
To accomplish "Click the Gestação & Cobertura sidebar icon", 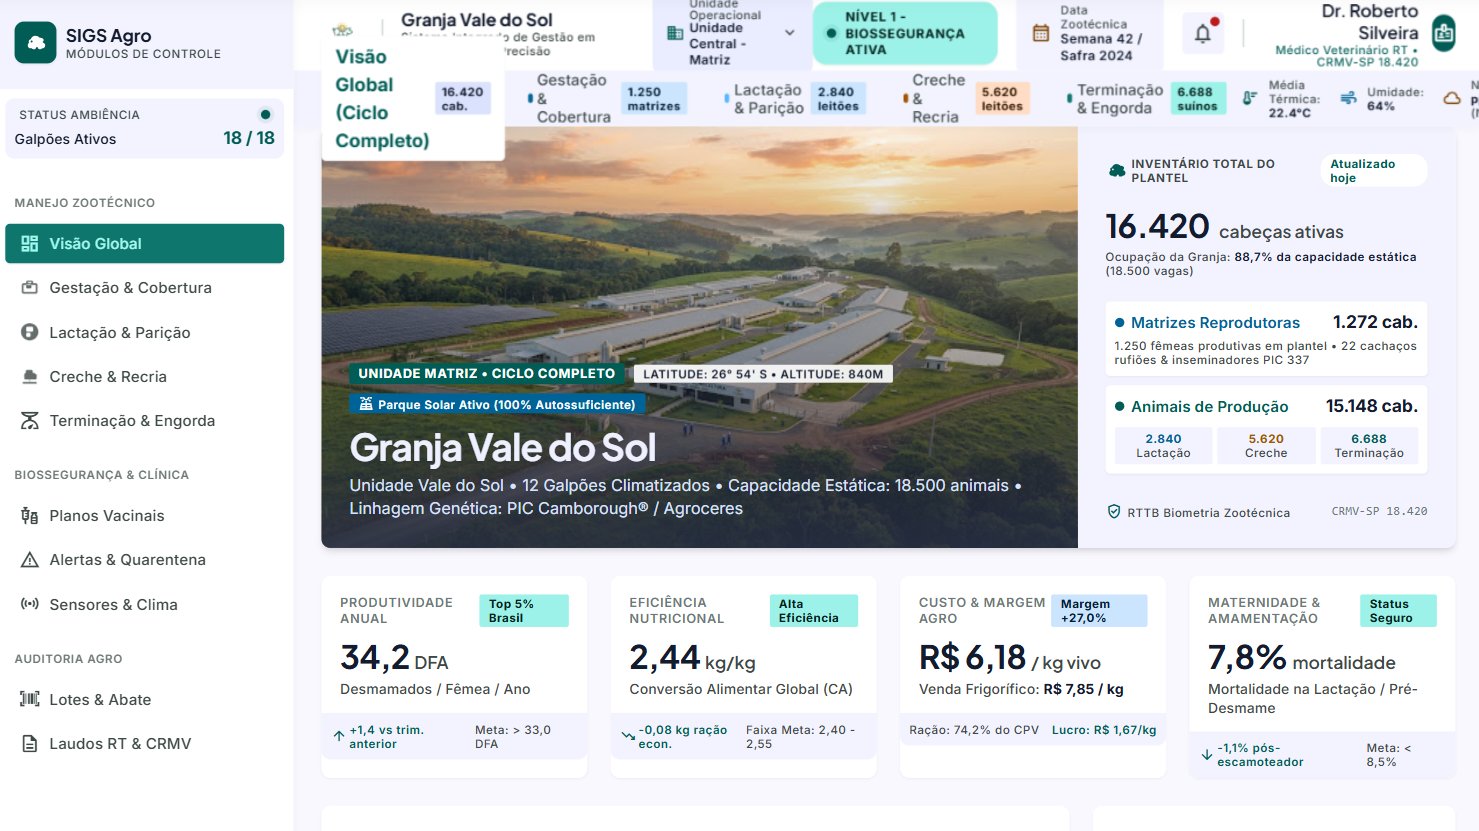I will 30,288.
